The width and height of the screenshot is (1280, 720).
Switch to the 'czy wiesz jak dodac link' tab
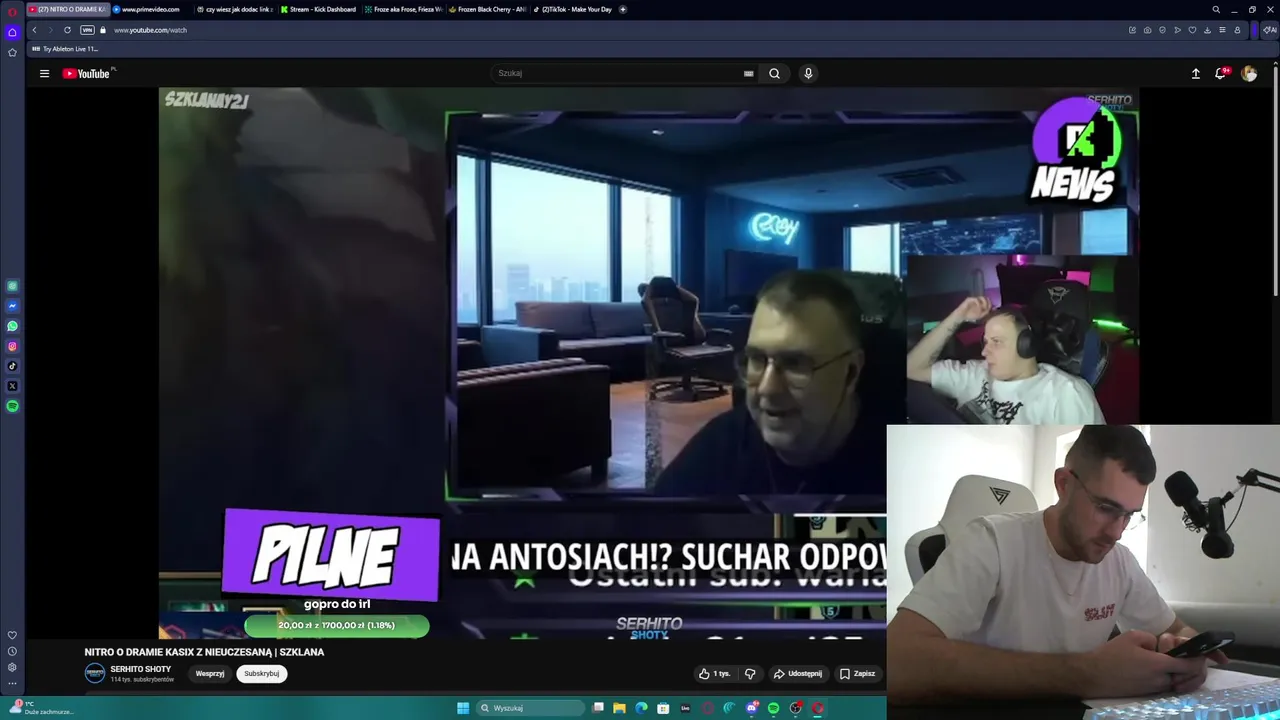(x=235, y=9)
